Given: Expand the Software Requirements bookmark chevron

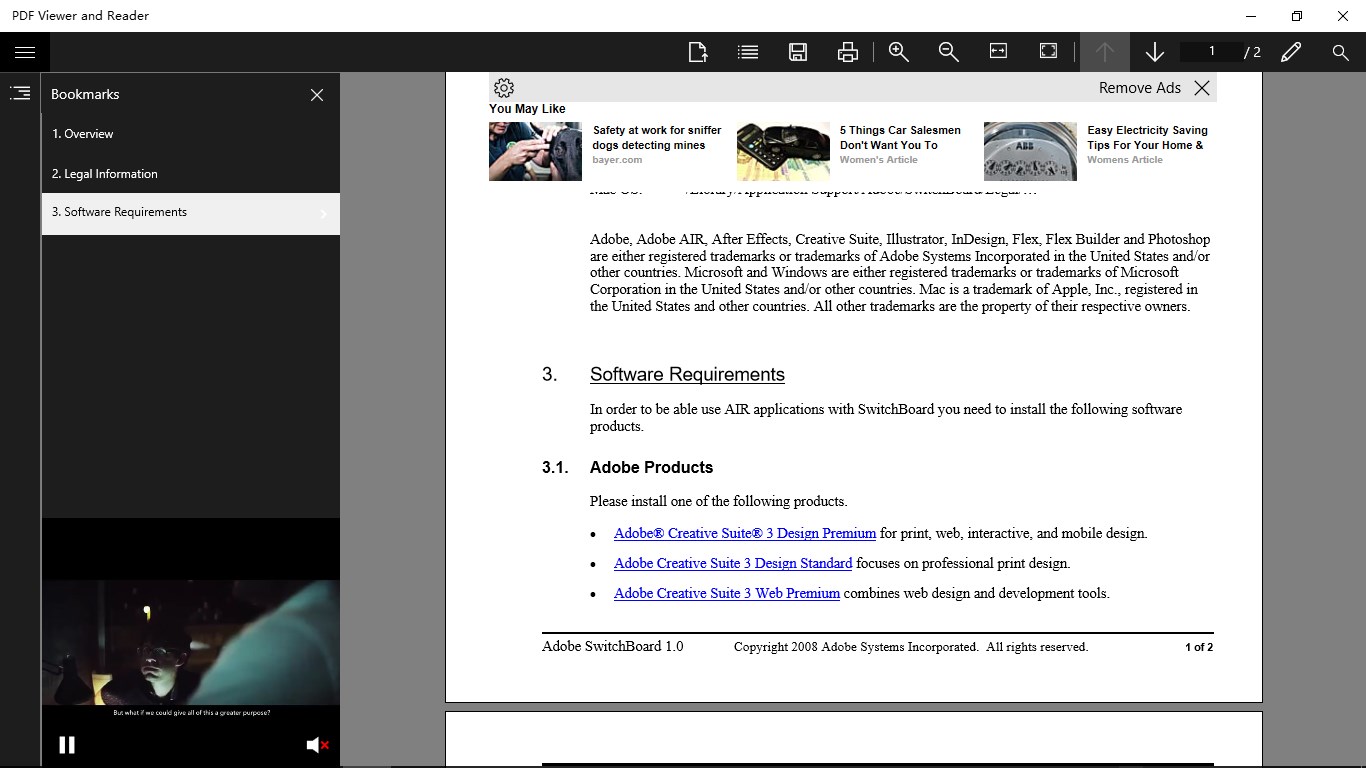Looking at the screenshot, I should click(x=324, y=213).
